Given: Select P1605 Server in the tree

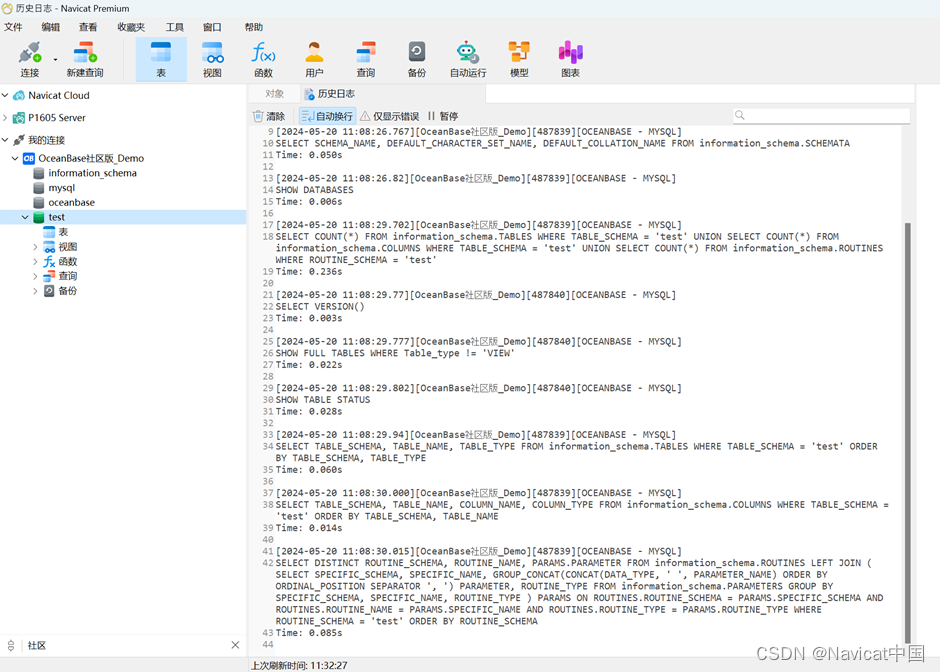Looking at the screenshot, I should coord(57,117).
